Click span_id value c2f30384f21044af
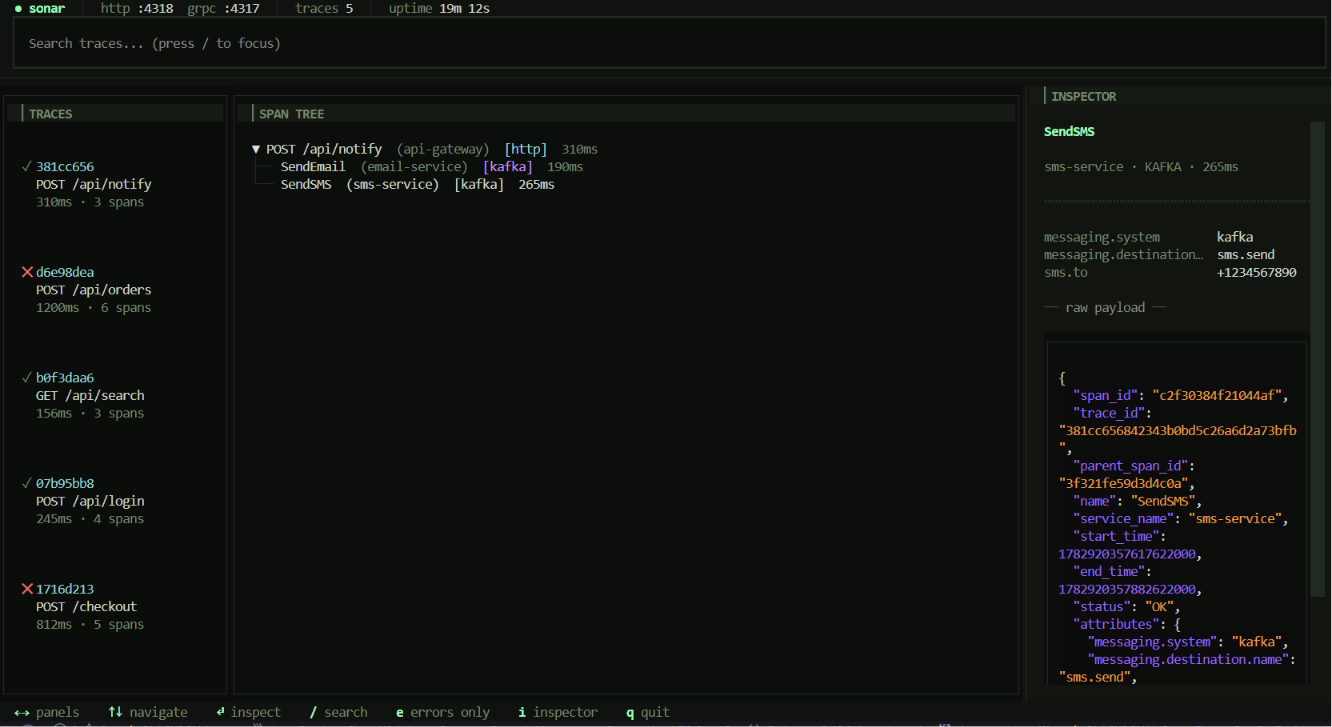 (x=1216, y=396)
